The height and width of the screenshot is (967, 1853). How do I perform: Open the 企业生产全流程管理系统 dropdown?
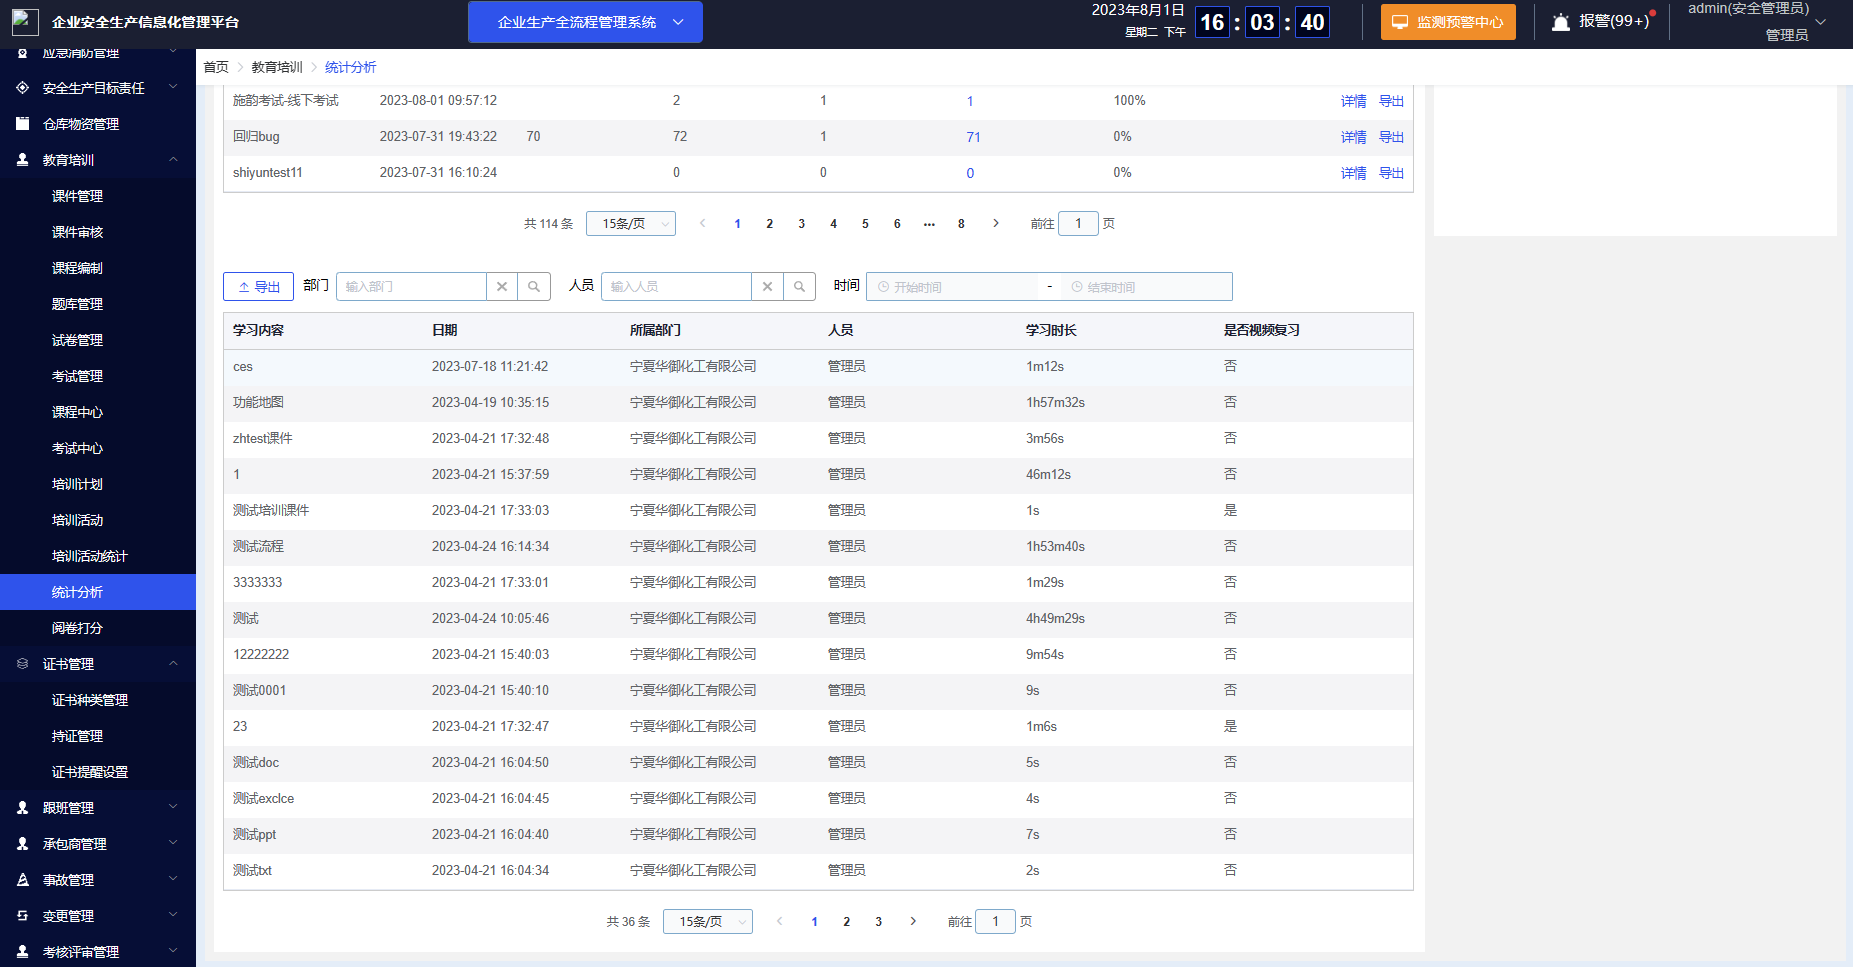click(585, 22)
